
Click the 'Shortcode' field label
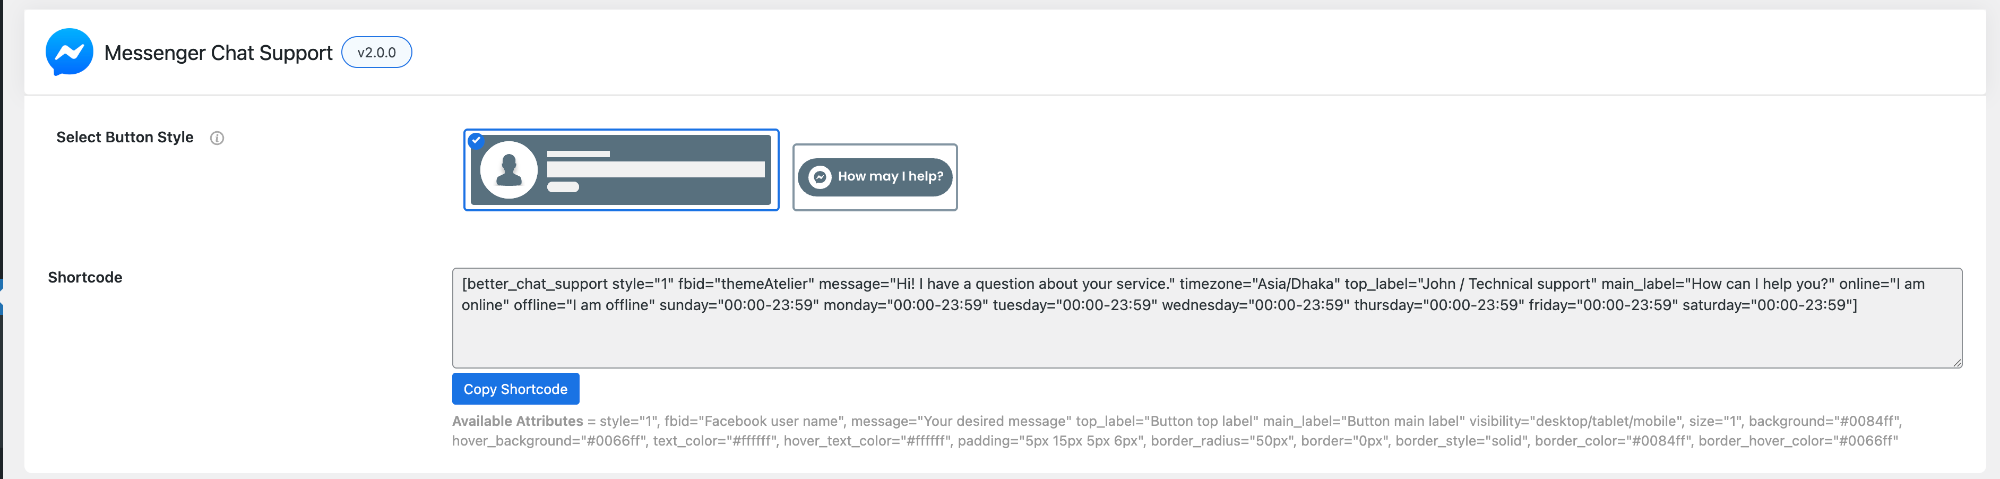[85, 277]
